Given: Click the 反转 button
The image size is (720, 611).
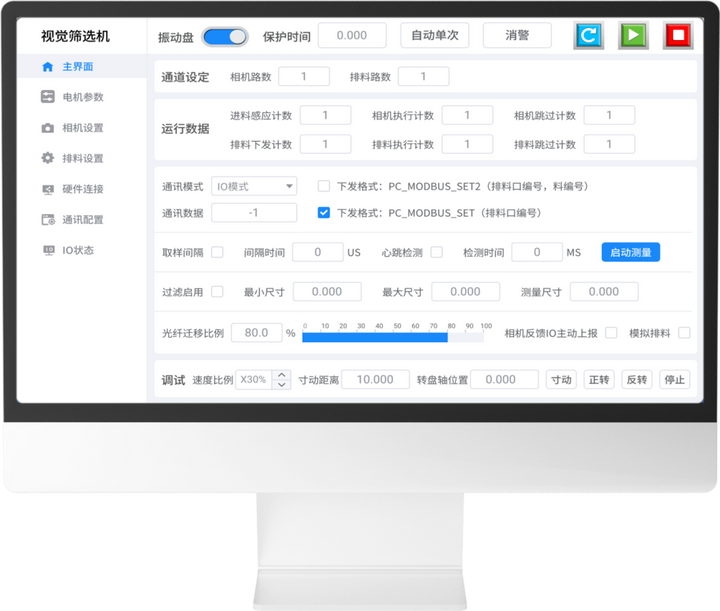Looking at the screenshot, I should pyautogui.click(x=636, y=380).
